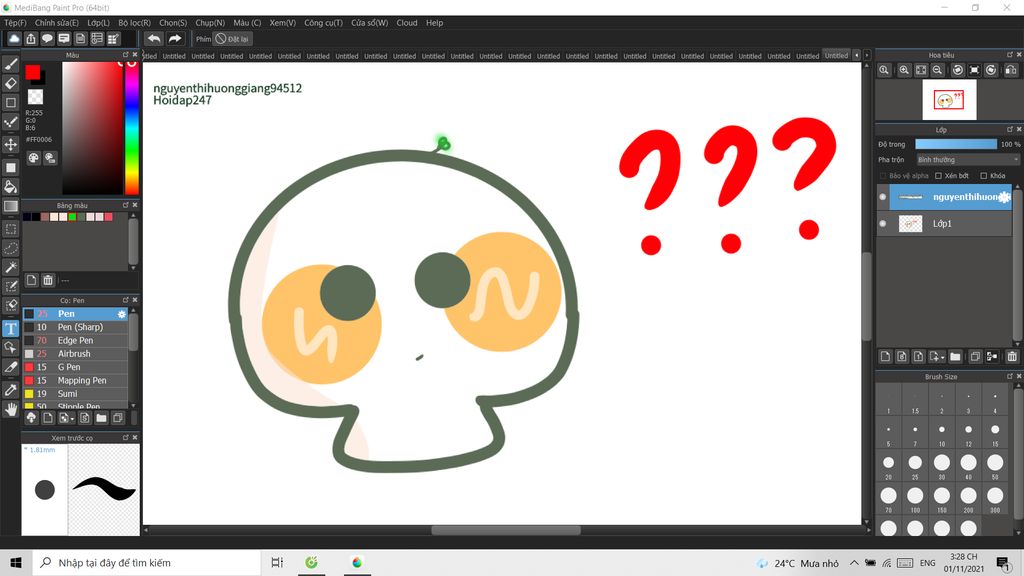This screenshot has height=576, width=1024.
Task: Click the transparent color swatch
Action: point(35,97)
